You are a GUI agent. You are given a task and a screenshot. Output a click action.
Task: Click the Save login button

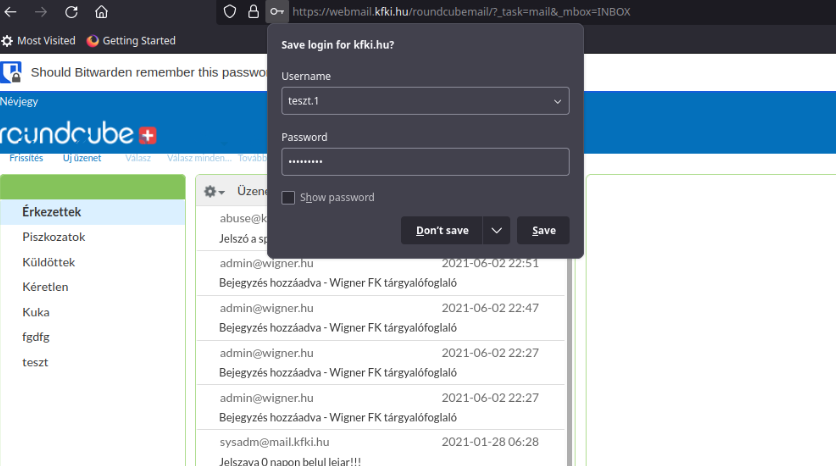tap(543, 230)
